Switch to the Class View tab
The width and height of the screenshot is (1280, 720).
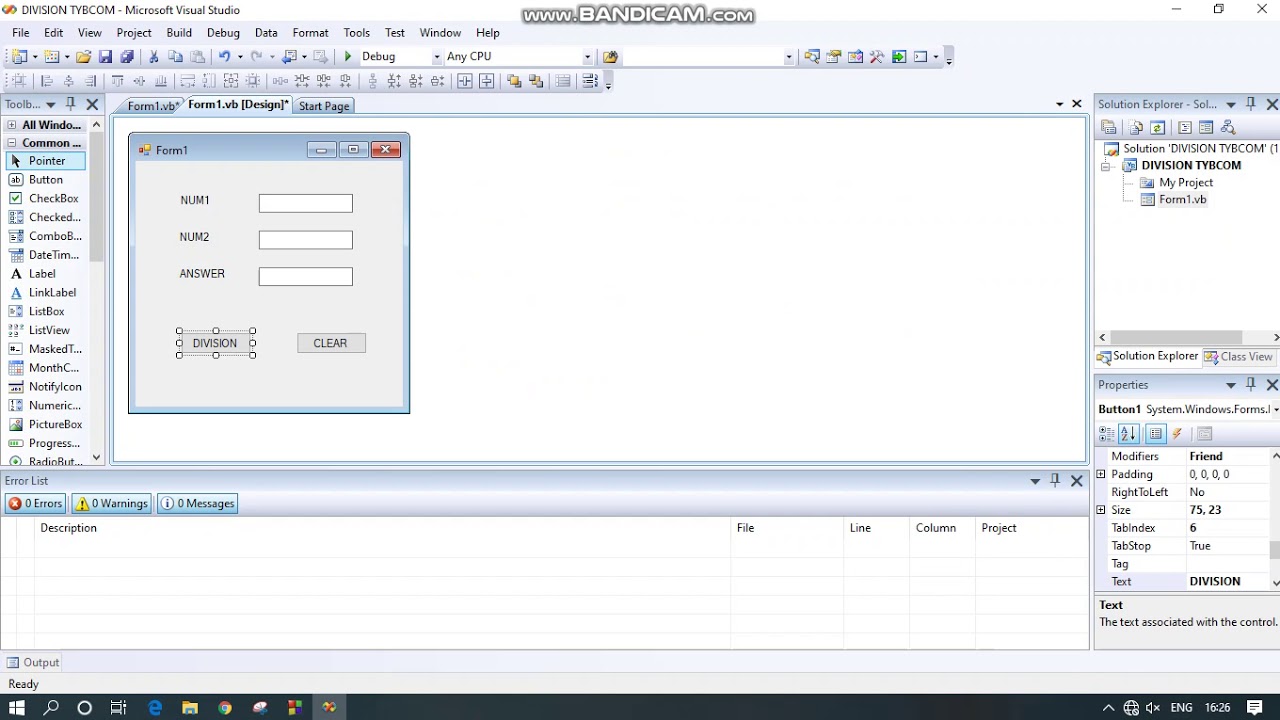(x=1238, y=357)
